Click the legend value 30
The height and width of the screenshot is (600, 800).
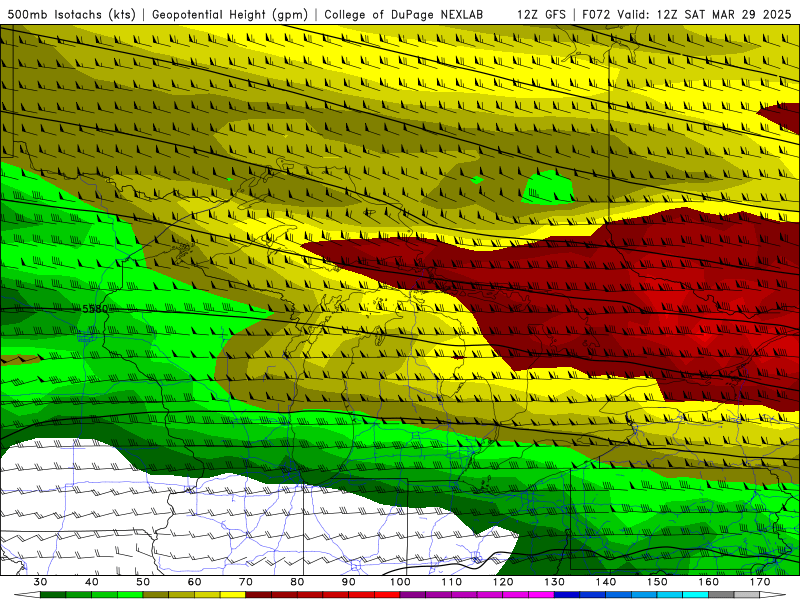[x=40, y=582]
